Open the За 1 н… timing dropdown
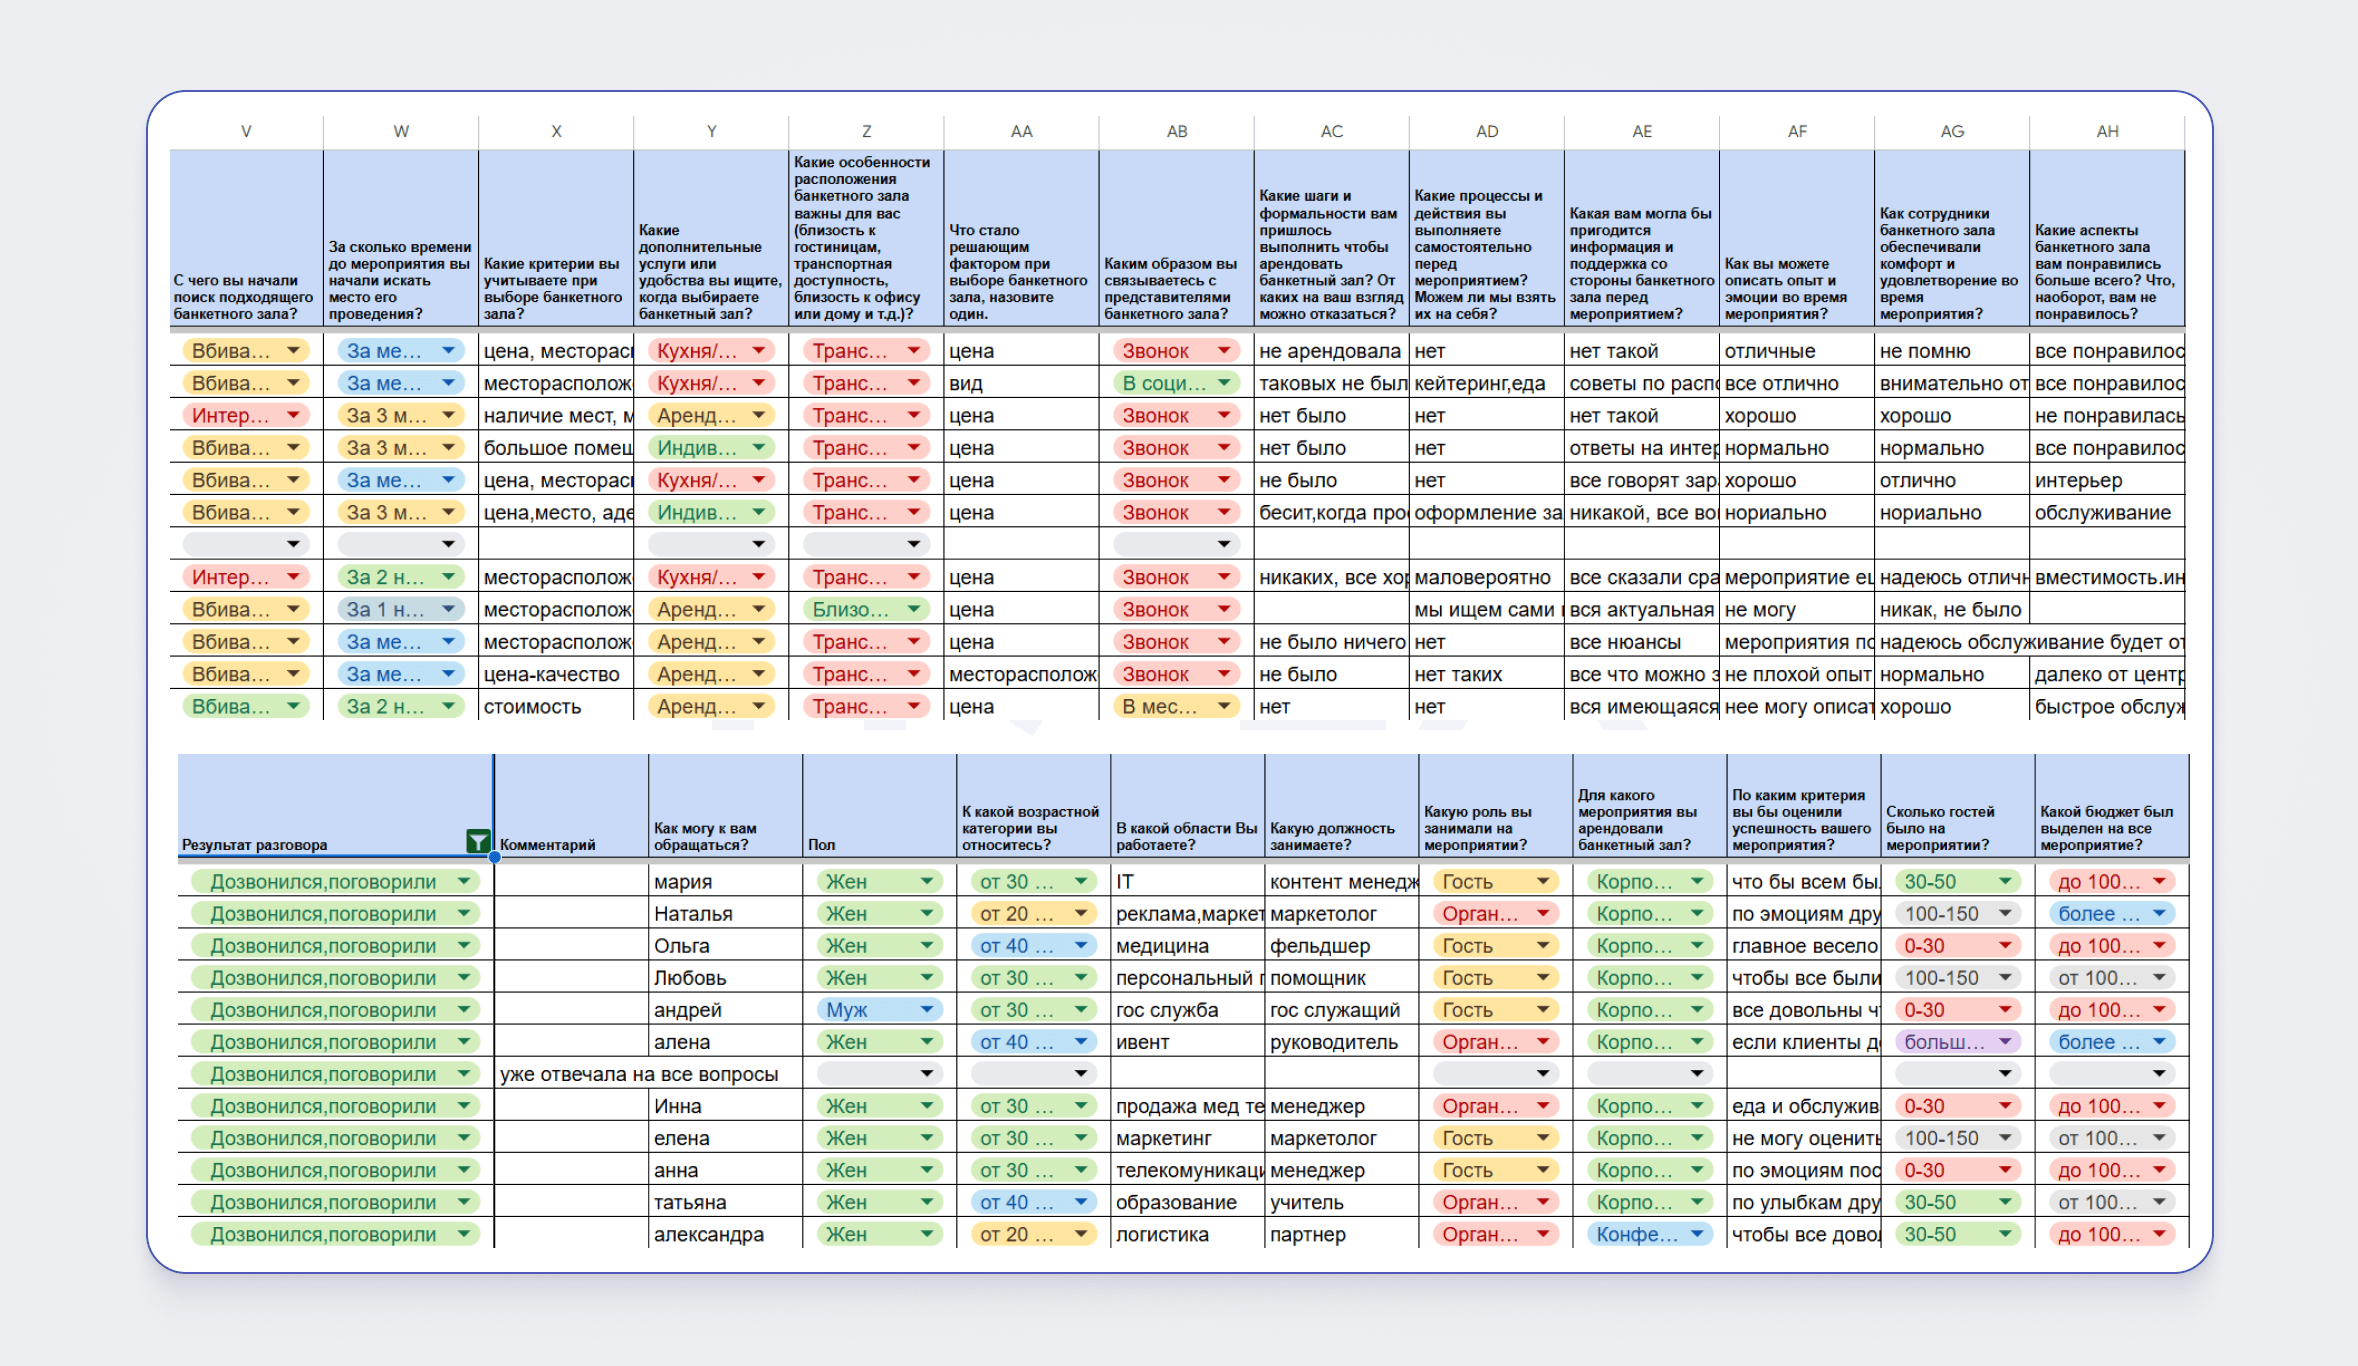 (448, 609)
